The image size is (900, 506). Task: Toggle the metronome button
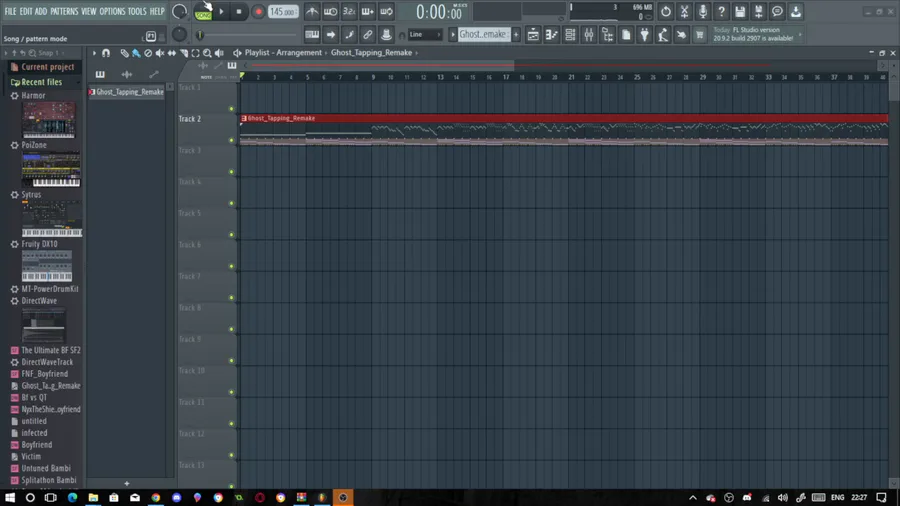tap(312, 11)
